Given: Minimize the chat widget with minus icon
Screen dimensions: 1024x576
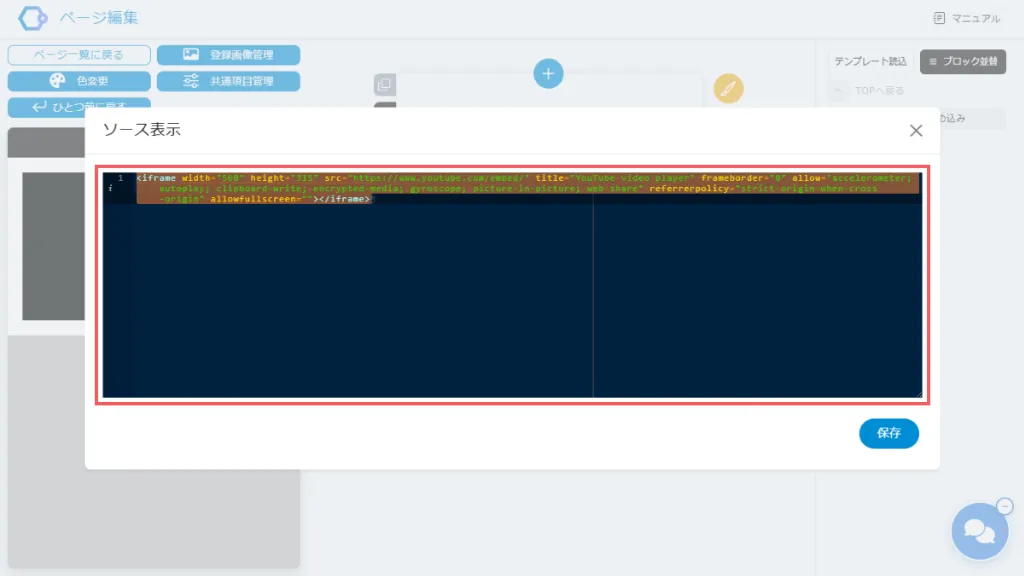Looking at the screenshot, I should tap(1005, 506).
